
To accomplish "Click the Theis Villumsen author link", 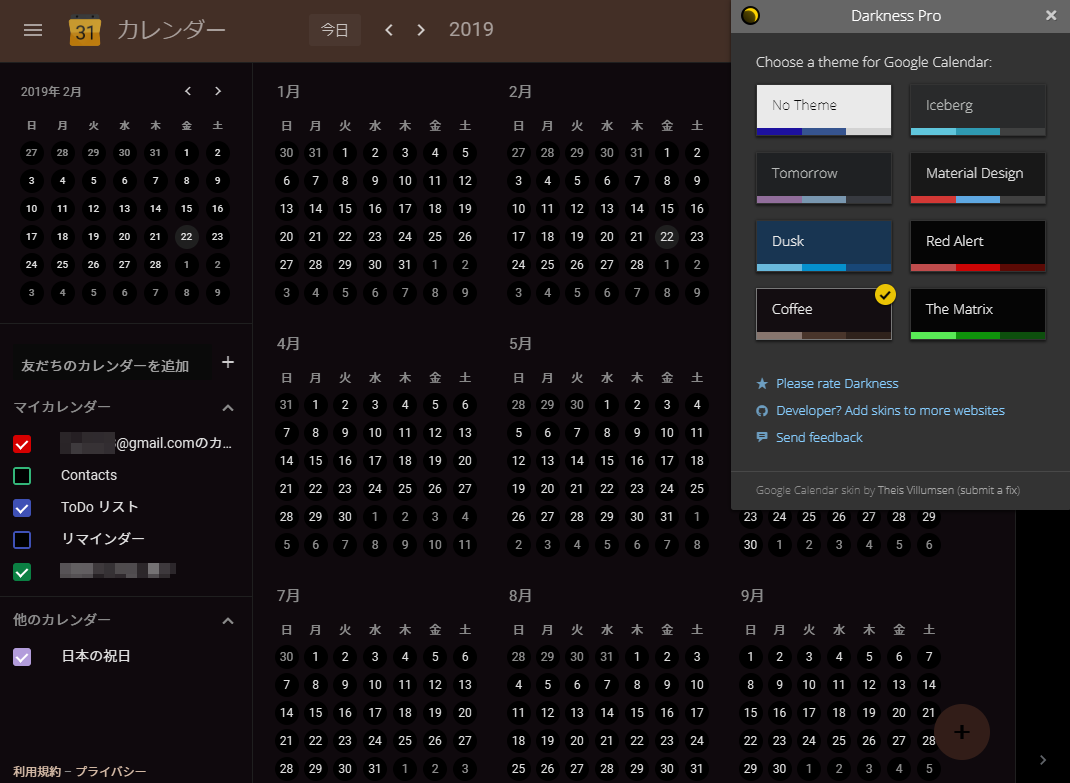I will pos(915,490).
